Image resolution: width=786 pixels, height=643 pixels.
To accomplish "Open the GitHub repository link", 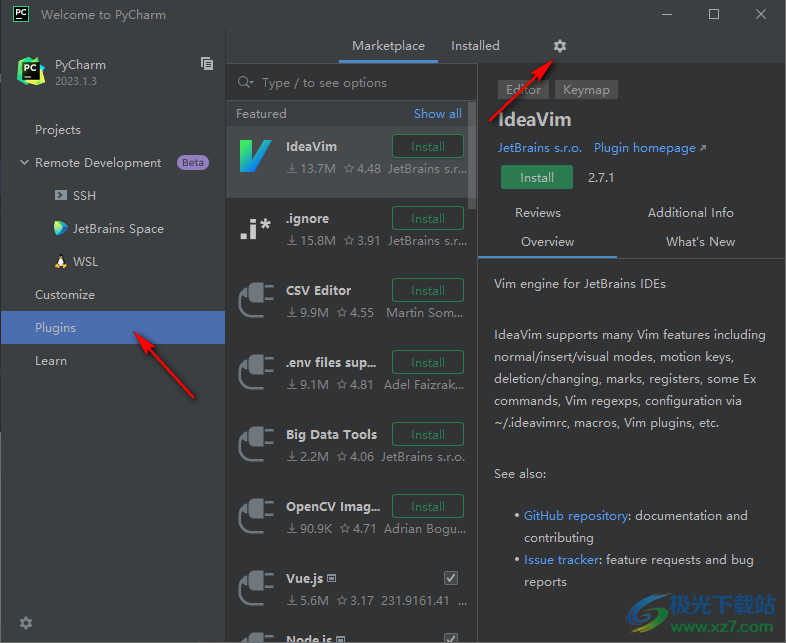I will (x=576, y=515).
